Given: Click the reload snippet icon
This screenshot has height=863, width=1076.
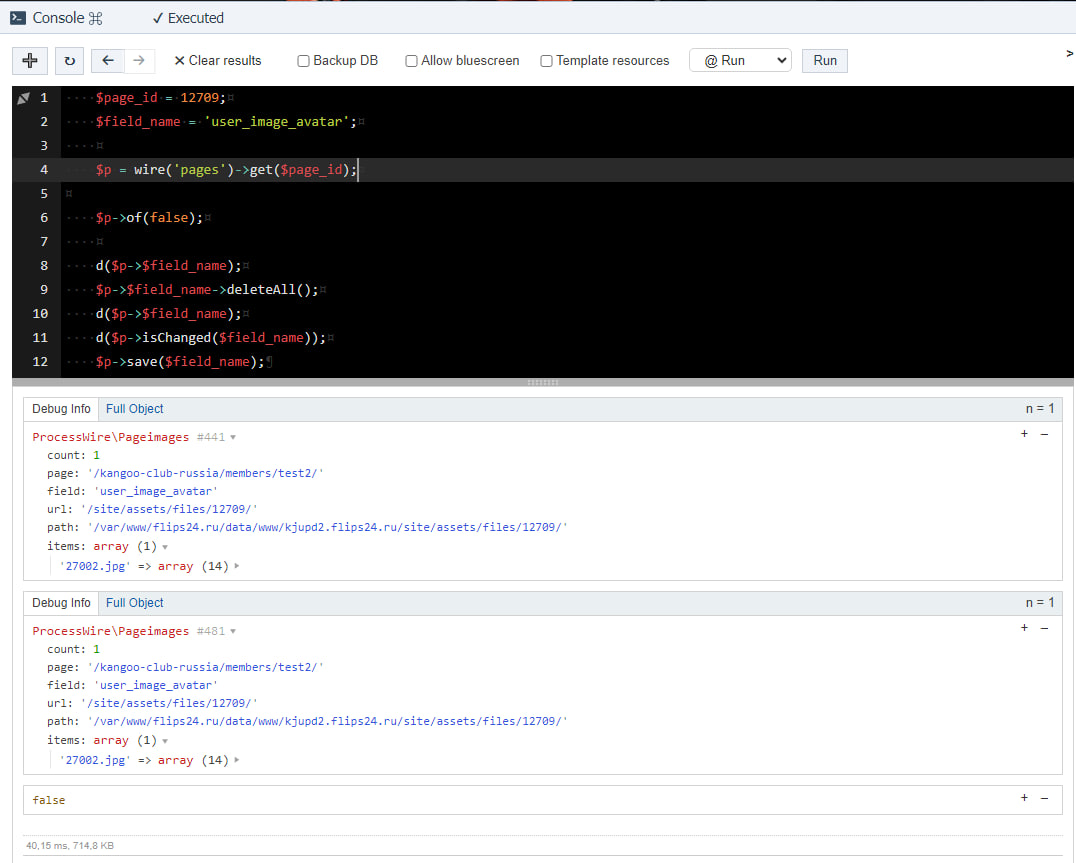Looking at the screenshot, I should pyautogui.click(x=69, y=60).
